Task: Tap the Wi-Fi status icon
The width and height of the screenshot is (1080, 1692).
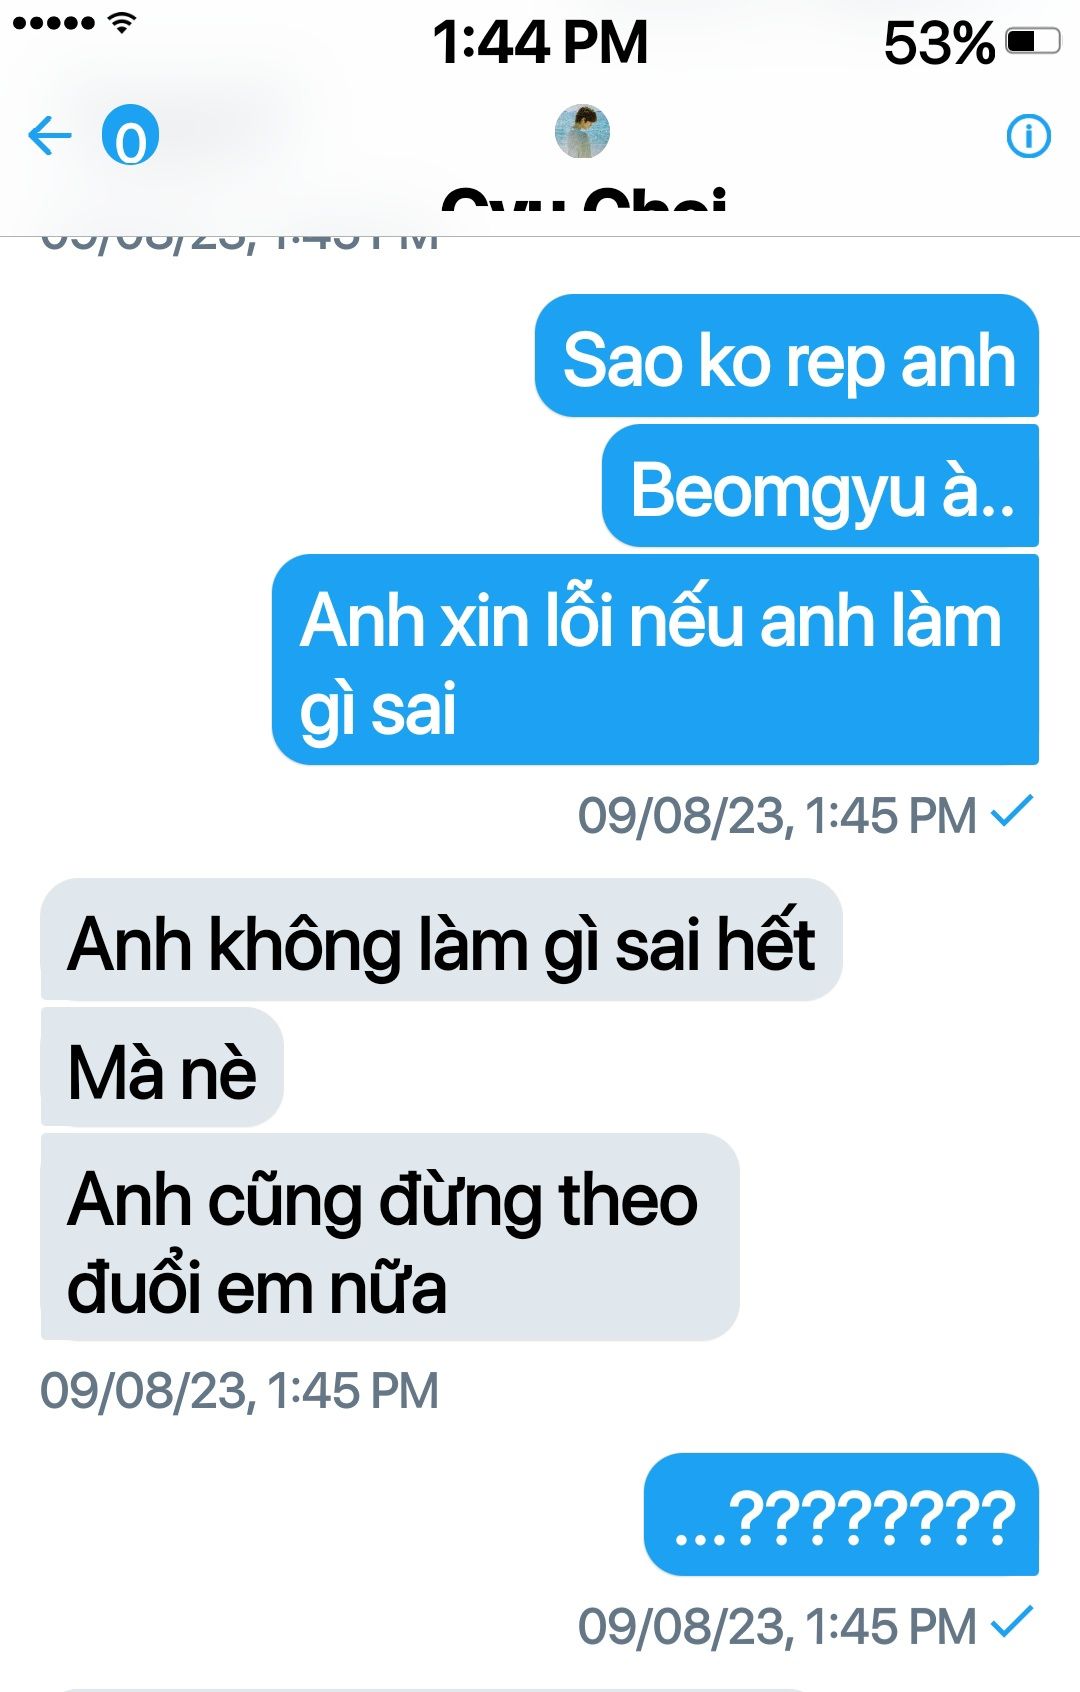Action: pos(122,22)
